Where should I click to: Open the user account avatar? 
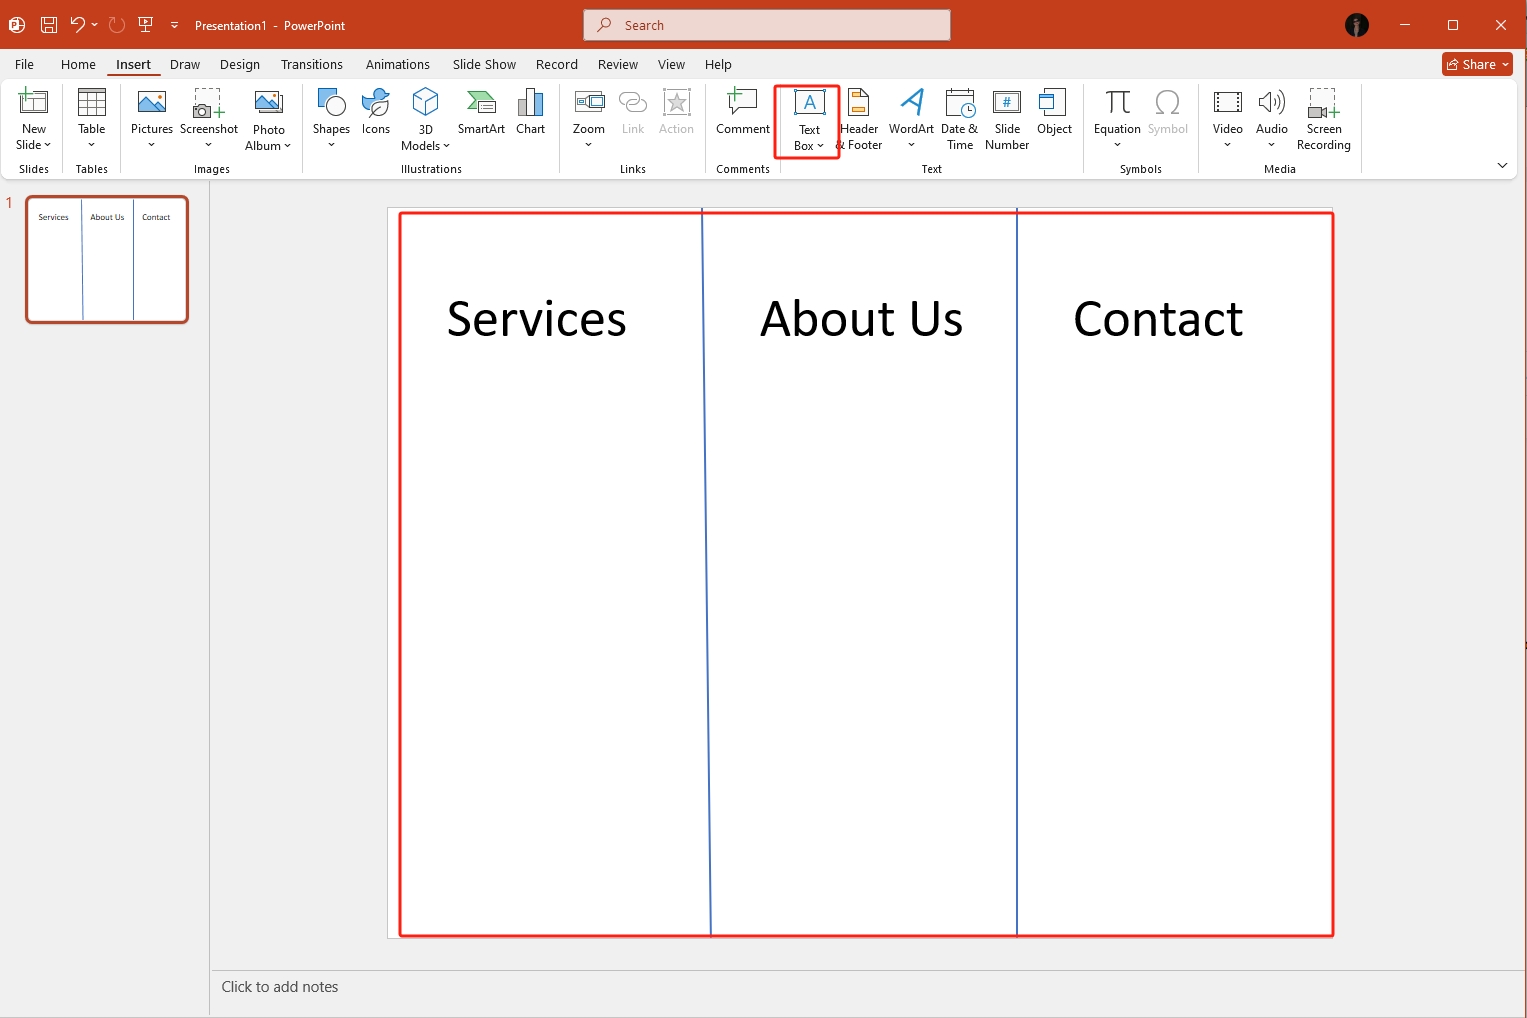tap(1357, 25)
